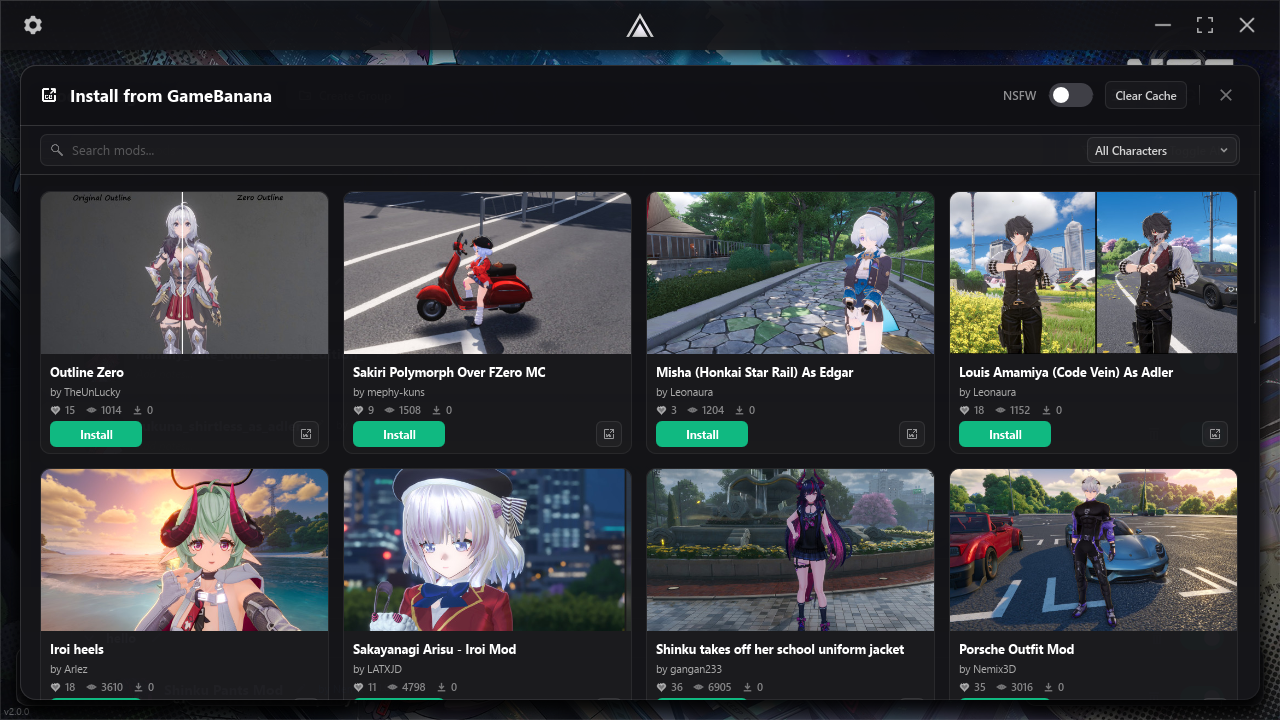Click the 'v2.0.0' version label
Image resolution: width=1280 pixels, height=720 pixels.
point(15,712)
